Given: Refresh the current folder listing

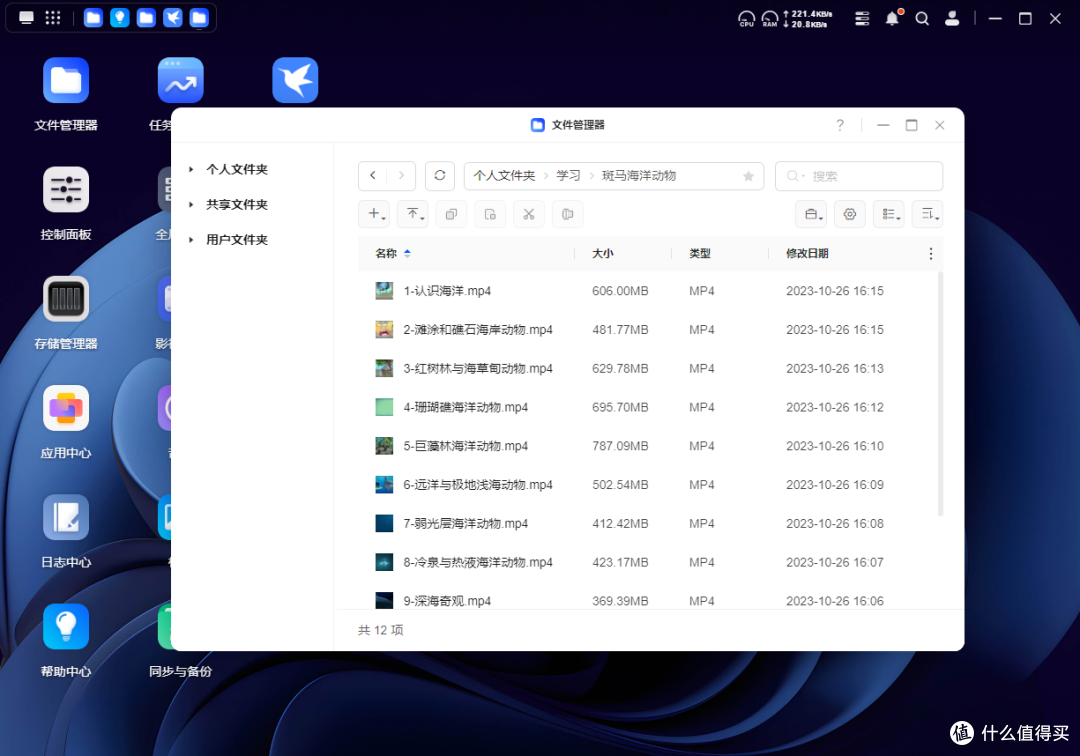Looking at the screenshot, I should [439, 176].
